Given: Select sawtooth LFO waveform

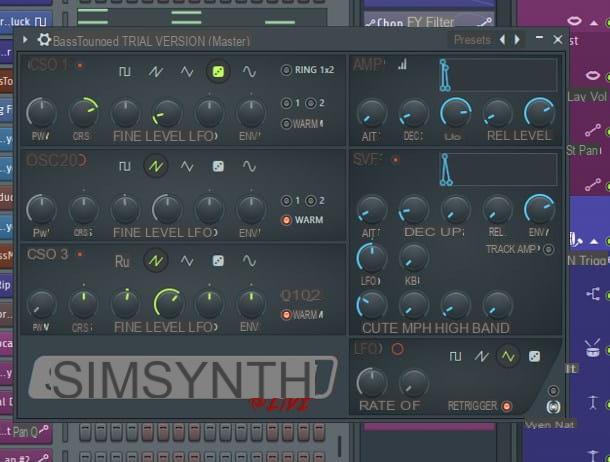Looking at the screenshot, I should tap(481, 356).
